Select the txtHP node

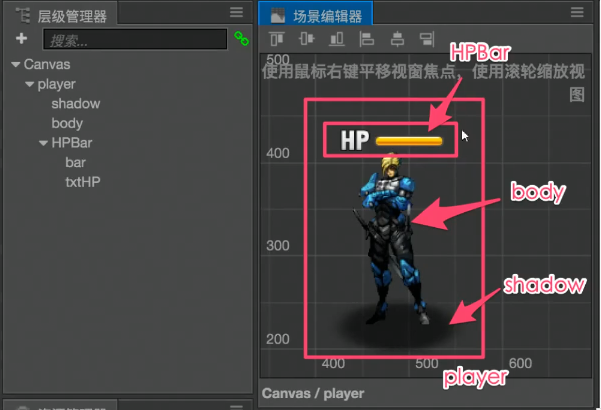click(x=83, y=182)
